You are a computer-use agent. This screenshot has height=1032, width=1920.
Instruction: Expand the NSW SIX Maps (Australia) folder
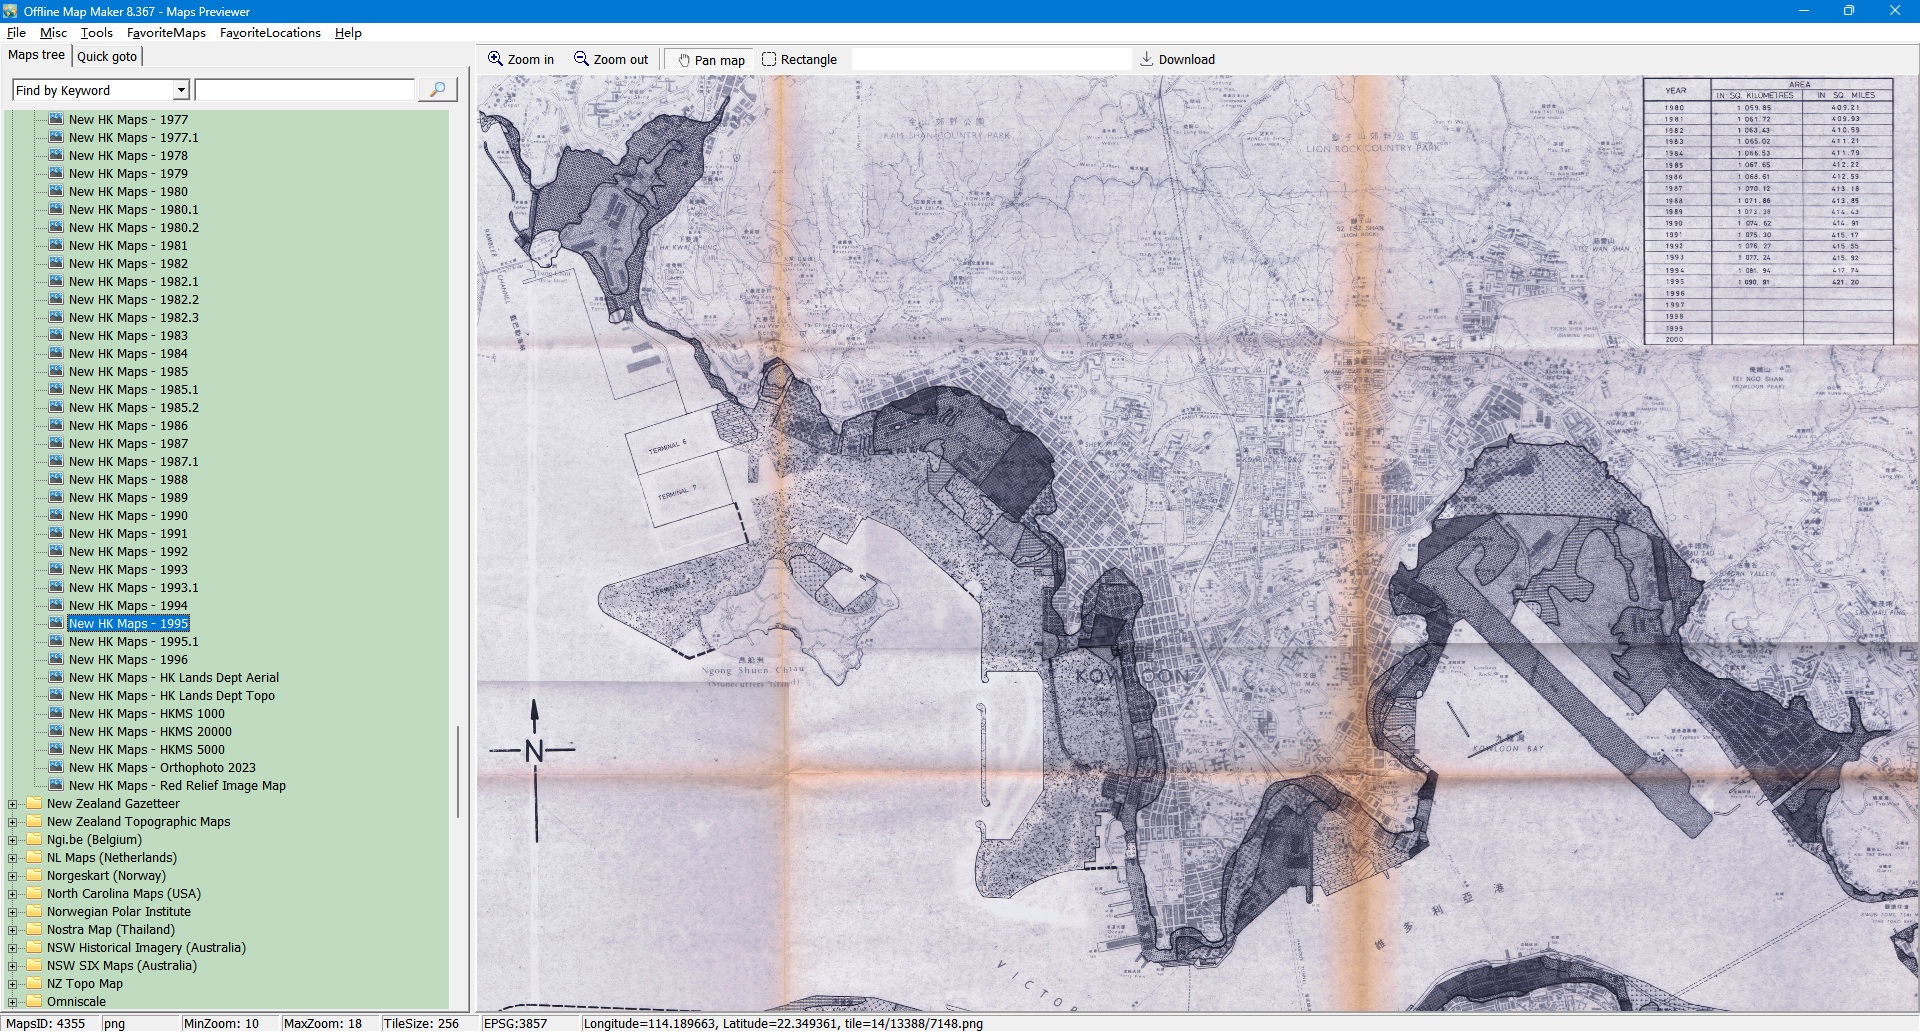(13, 966)
